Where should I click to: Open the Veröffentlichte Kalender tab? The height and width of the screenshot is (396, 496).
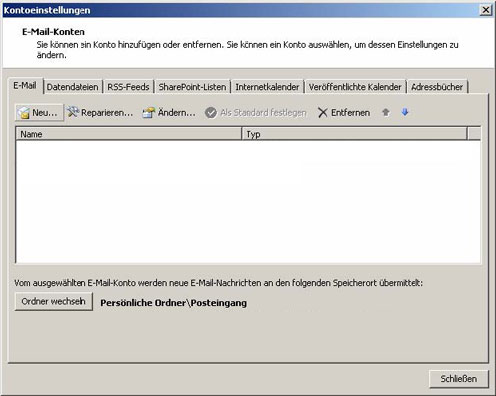355,87
